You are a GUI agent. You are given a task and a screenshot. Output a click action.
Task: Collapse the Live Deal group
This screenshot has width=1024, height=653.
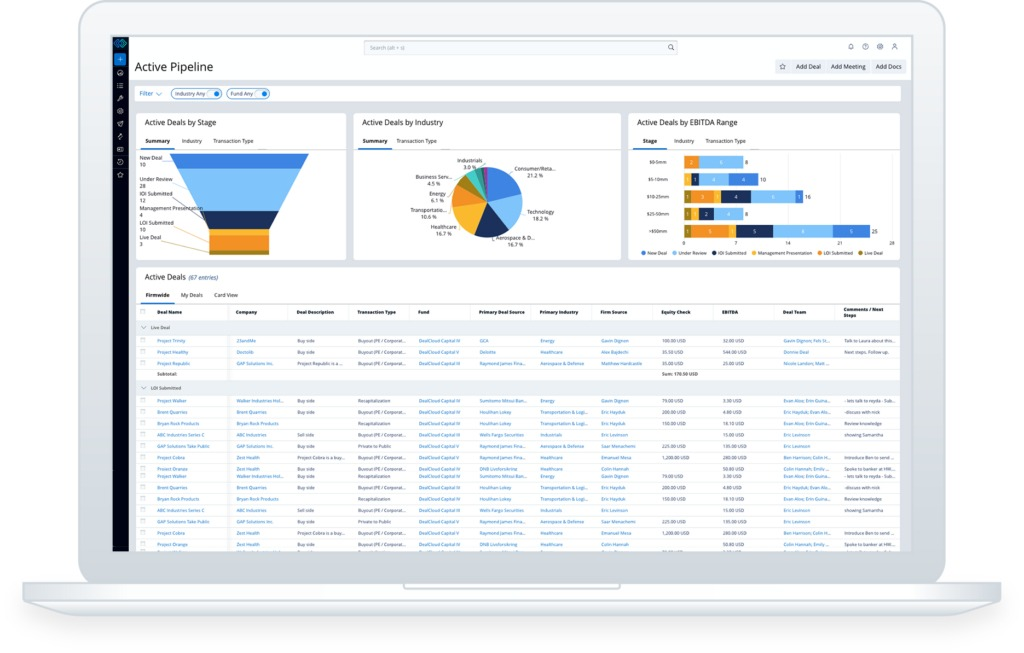(143, 327)
